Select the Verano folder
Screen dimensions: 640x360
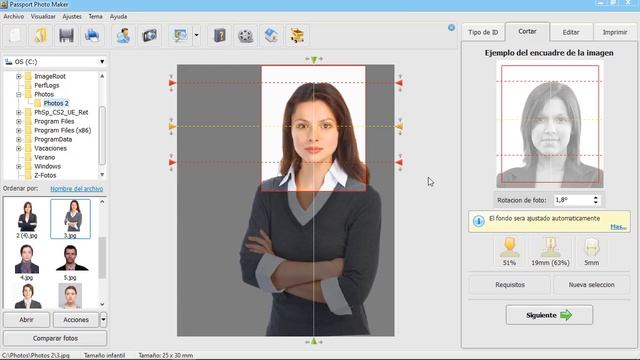44,157
